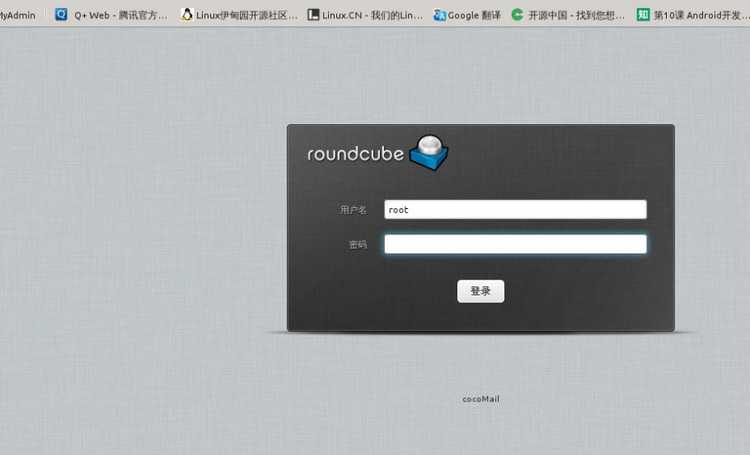This screenshot has height=455, width=750.
Task: Click the cocoMail footer text
Action: (x=481, y=399)
